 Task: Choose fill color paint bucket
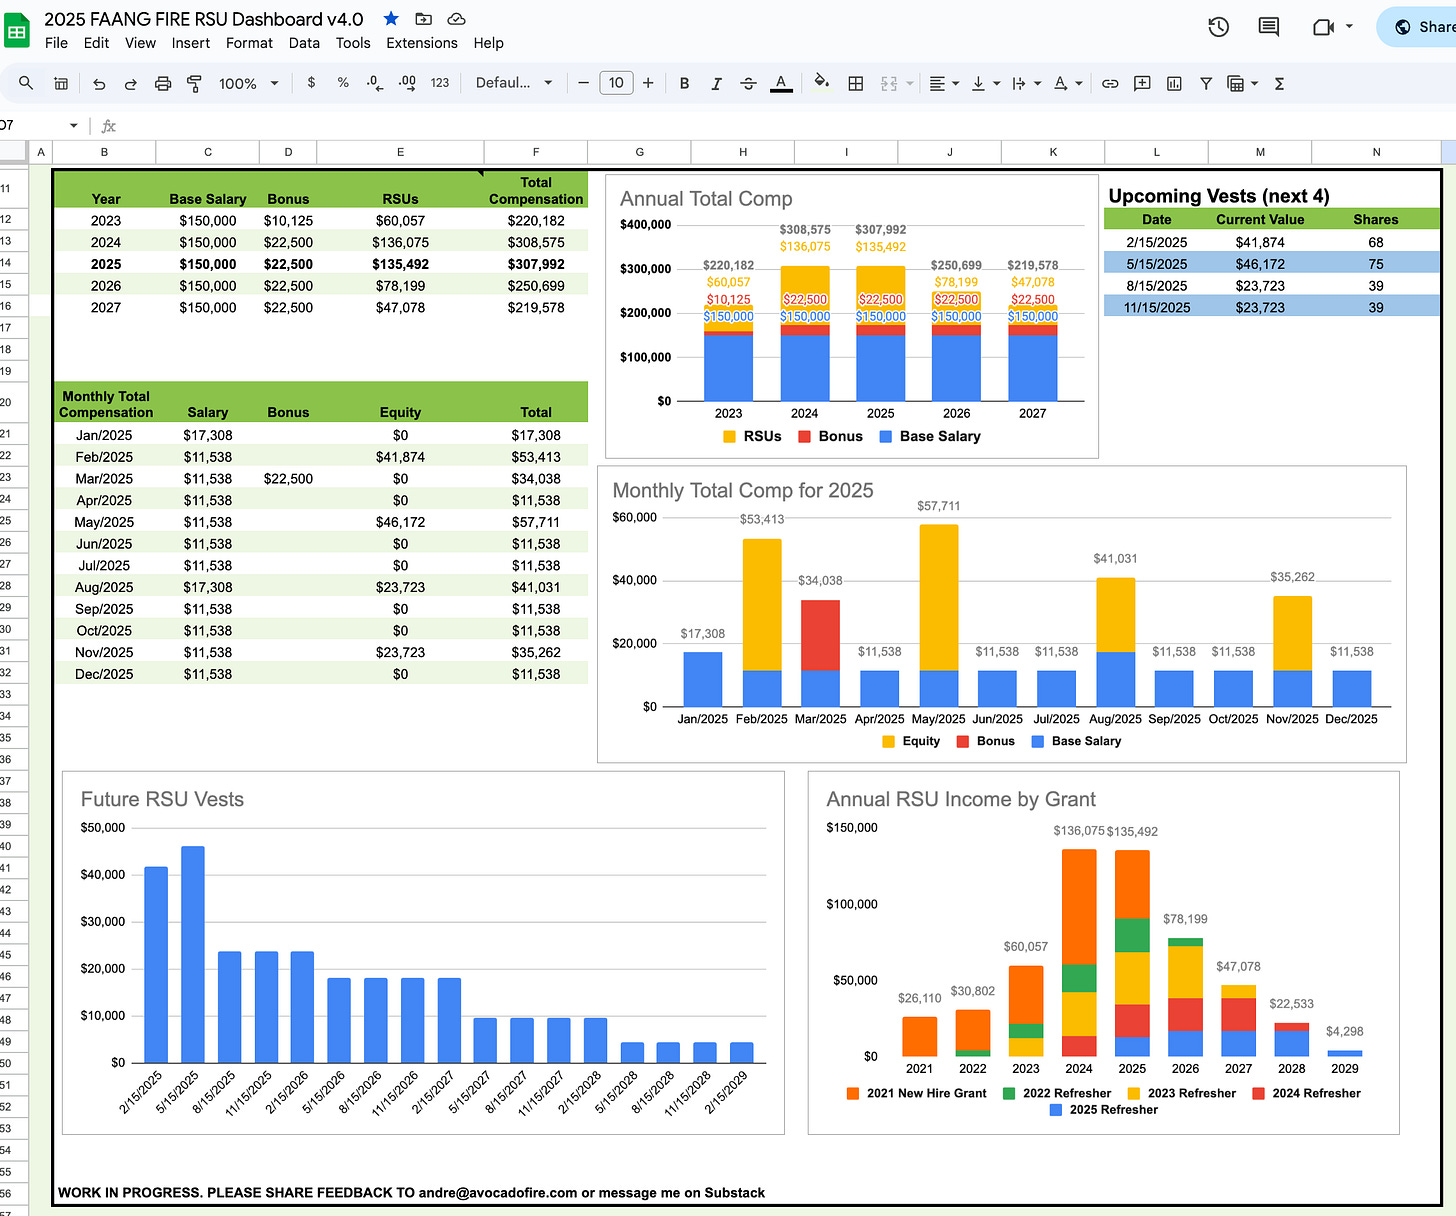(821, 83)
